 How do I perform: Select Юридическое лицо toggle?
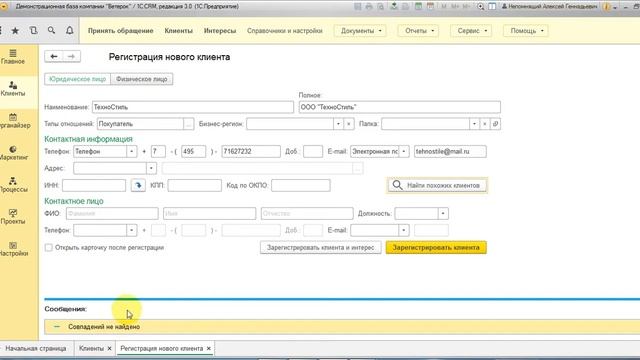tap(78, 79)
